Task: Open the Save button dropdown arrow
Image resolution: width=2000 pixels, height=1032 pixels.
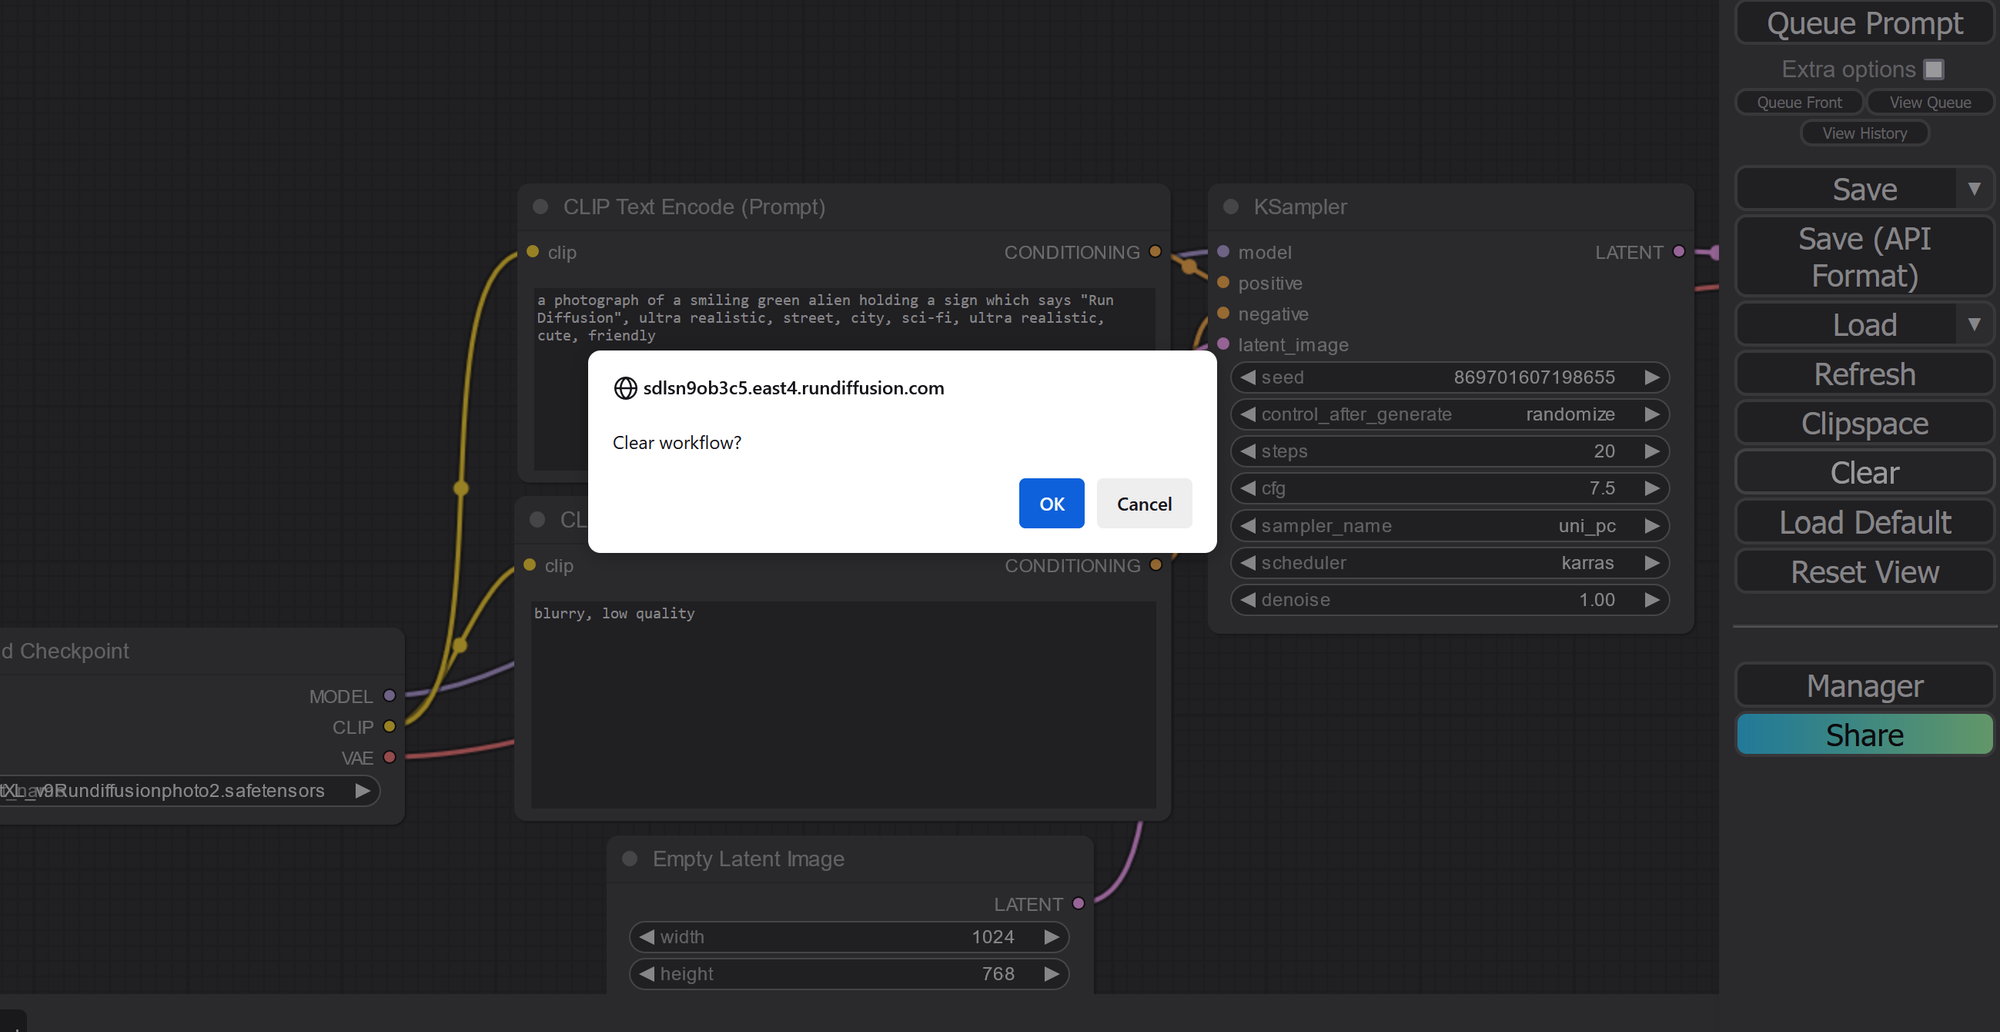Action: (x=1975, y=188)
